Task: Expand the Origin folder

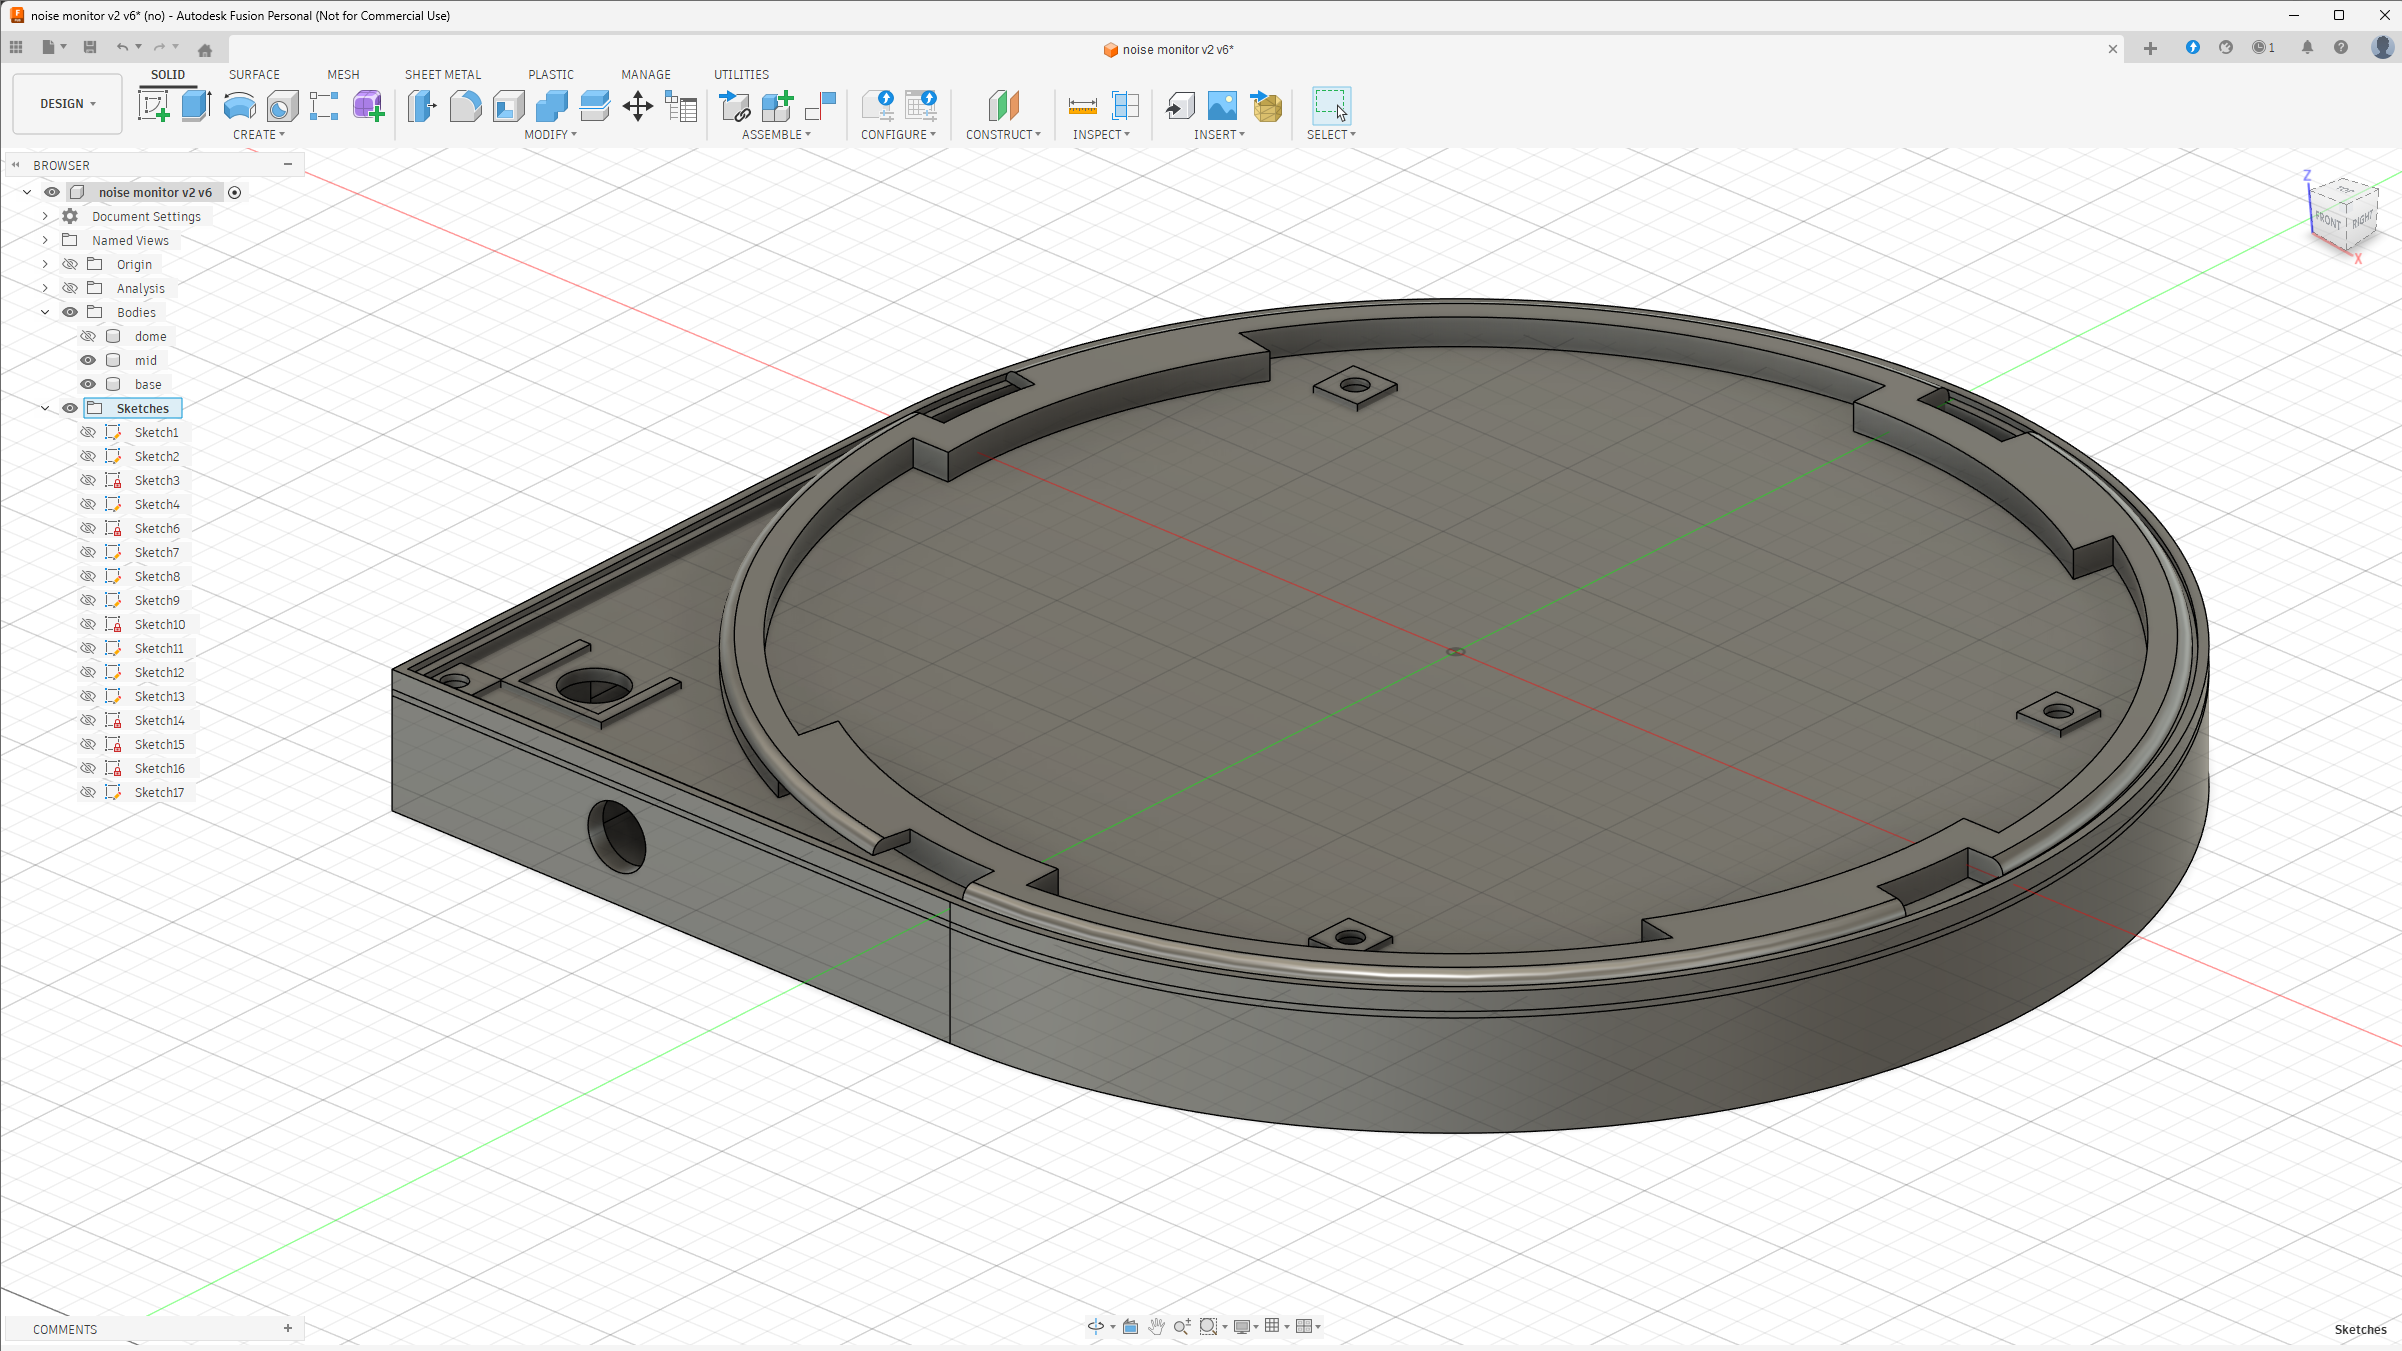Action: click(x=45, y=264)
